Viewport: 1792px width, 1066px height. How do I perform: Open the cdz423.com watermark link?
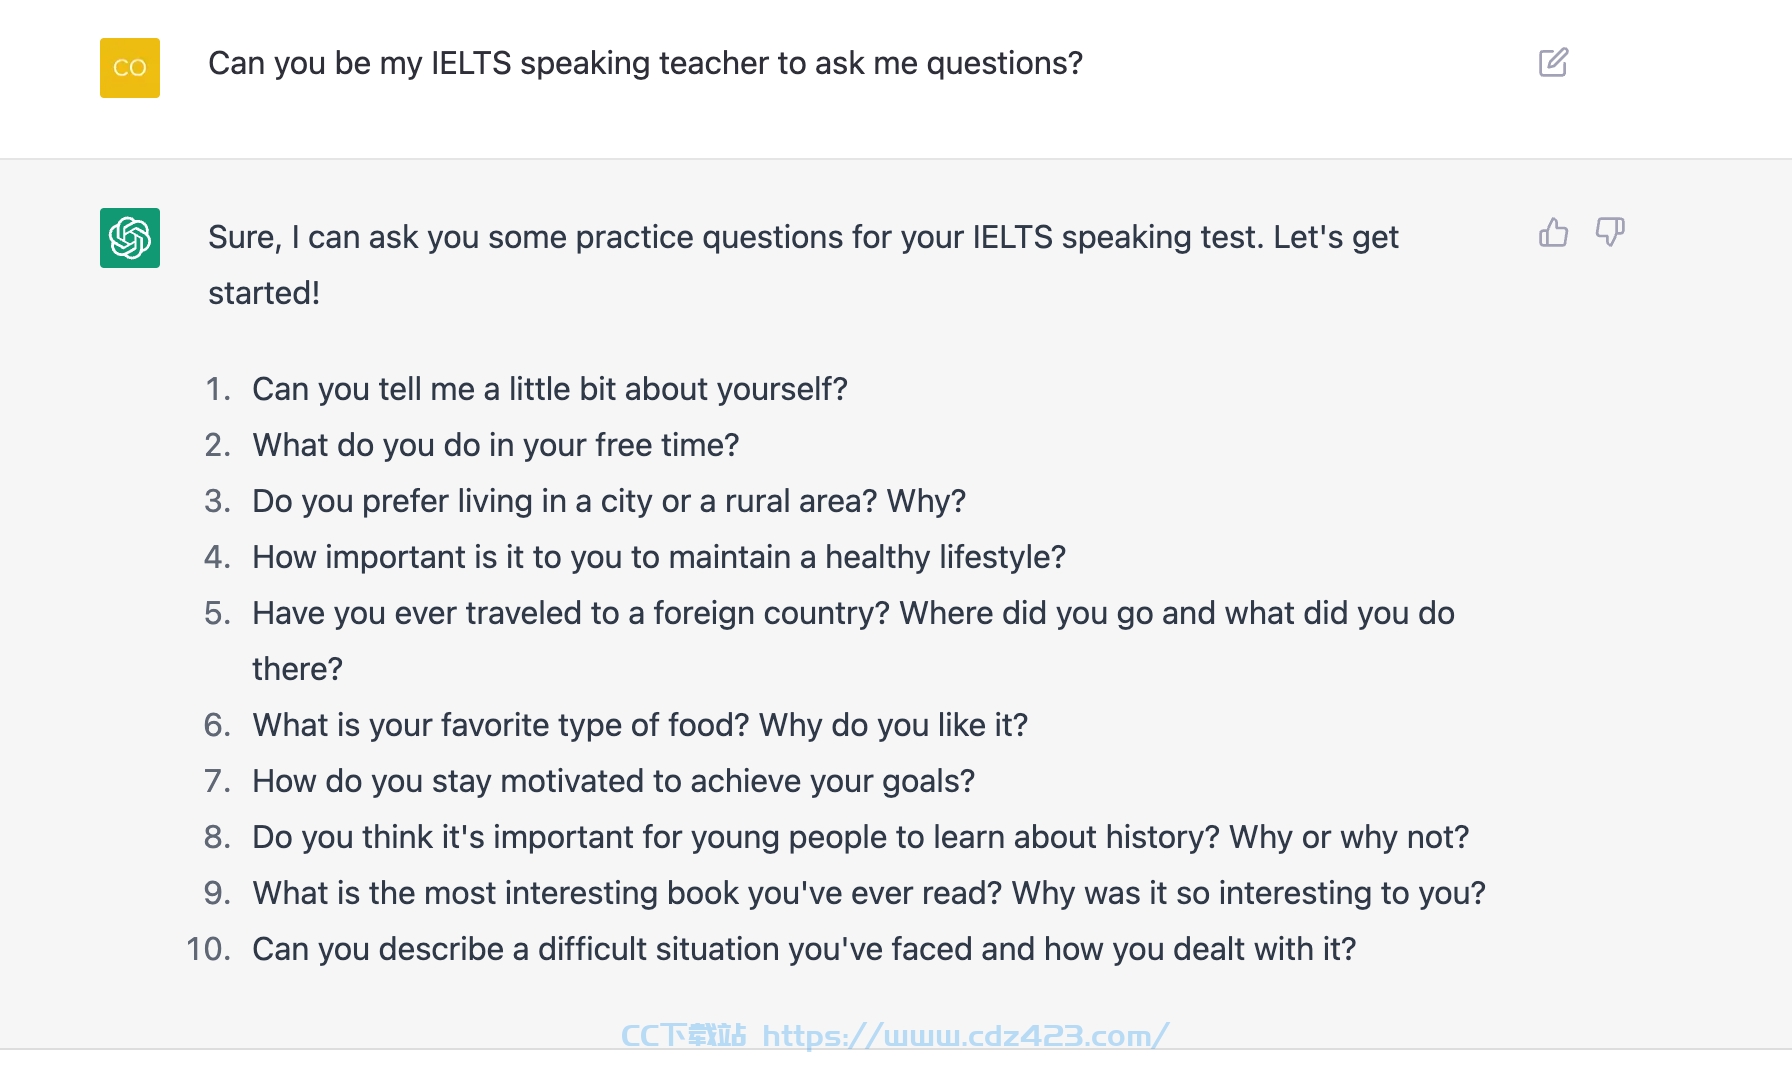[x=965, y=1035]
